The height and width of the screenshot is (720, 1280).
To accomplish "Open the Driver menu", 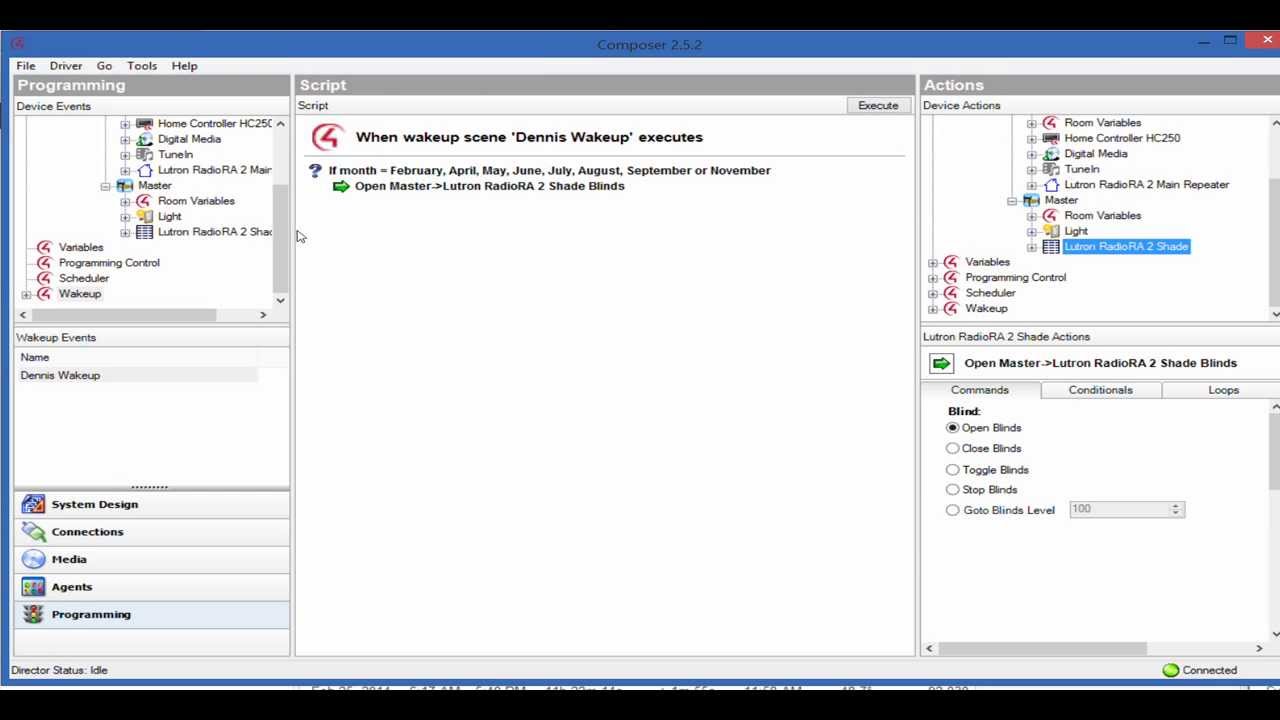I will [66, 66].
